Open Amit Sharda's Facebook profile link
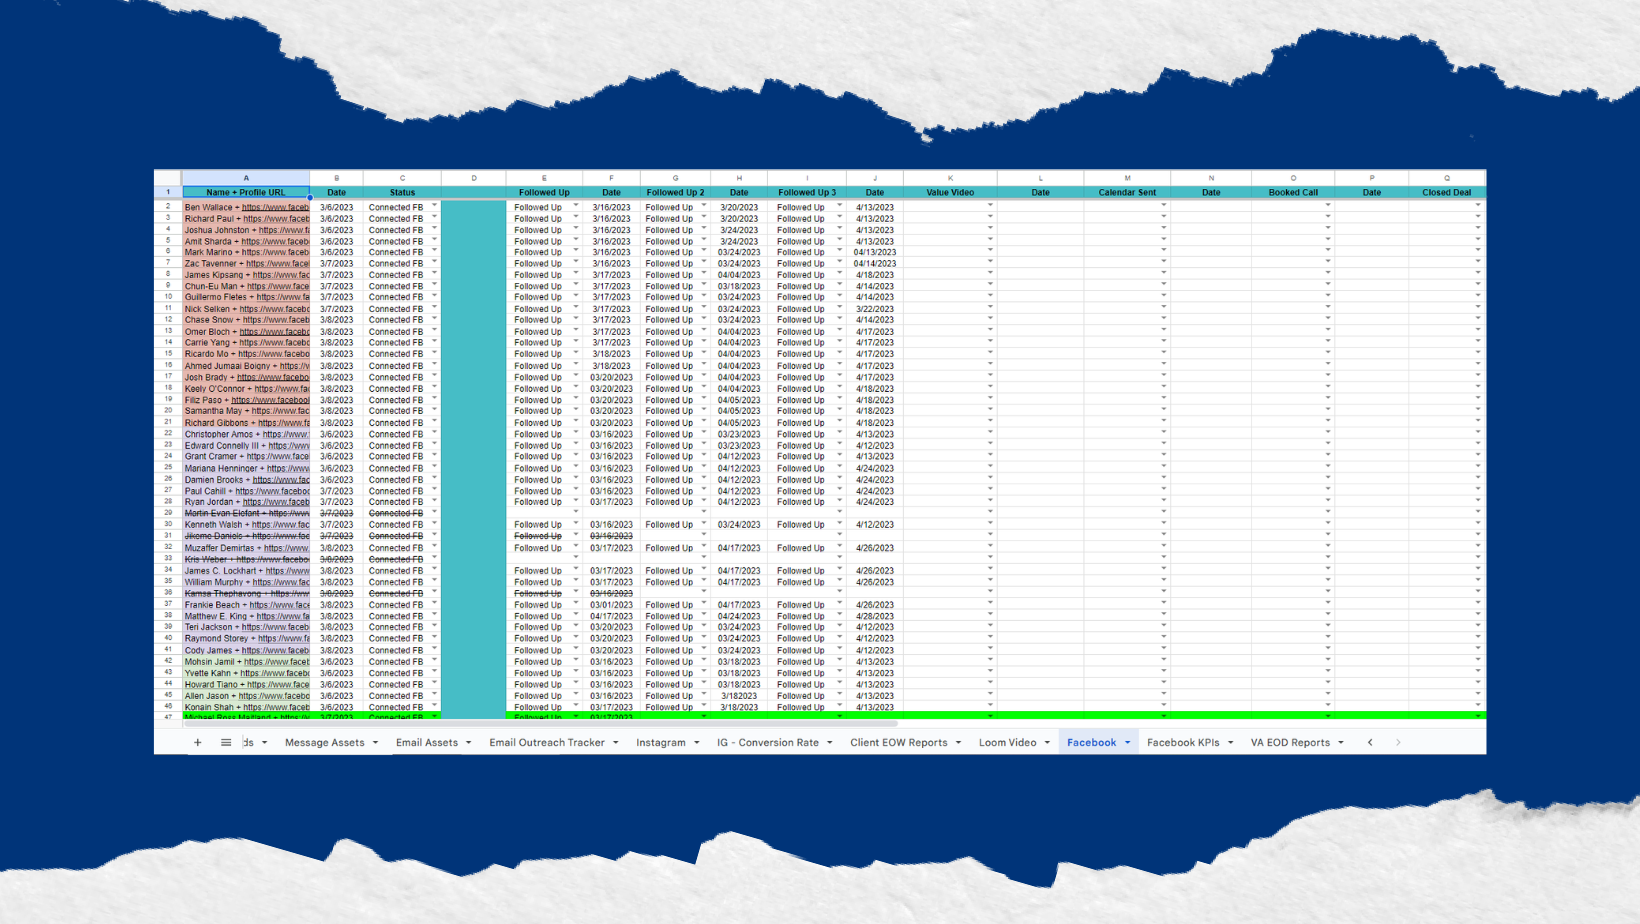This screenshot has width=1640, height=924. click(275, 242)
